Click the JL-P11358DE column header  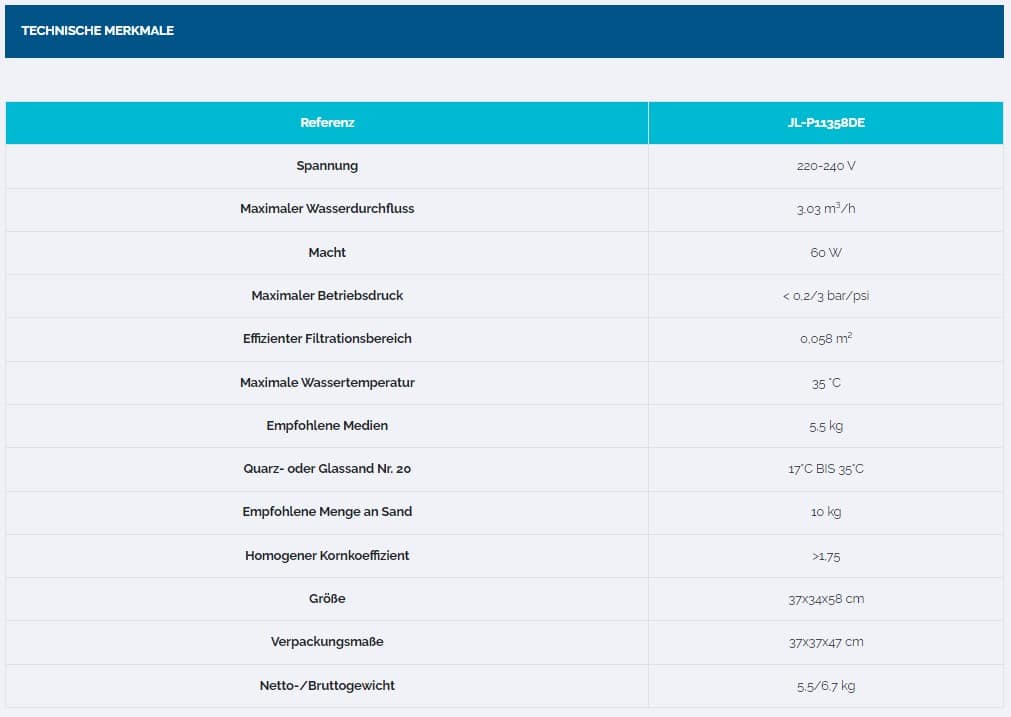[825, 123]
